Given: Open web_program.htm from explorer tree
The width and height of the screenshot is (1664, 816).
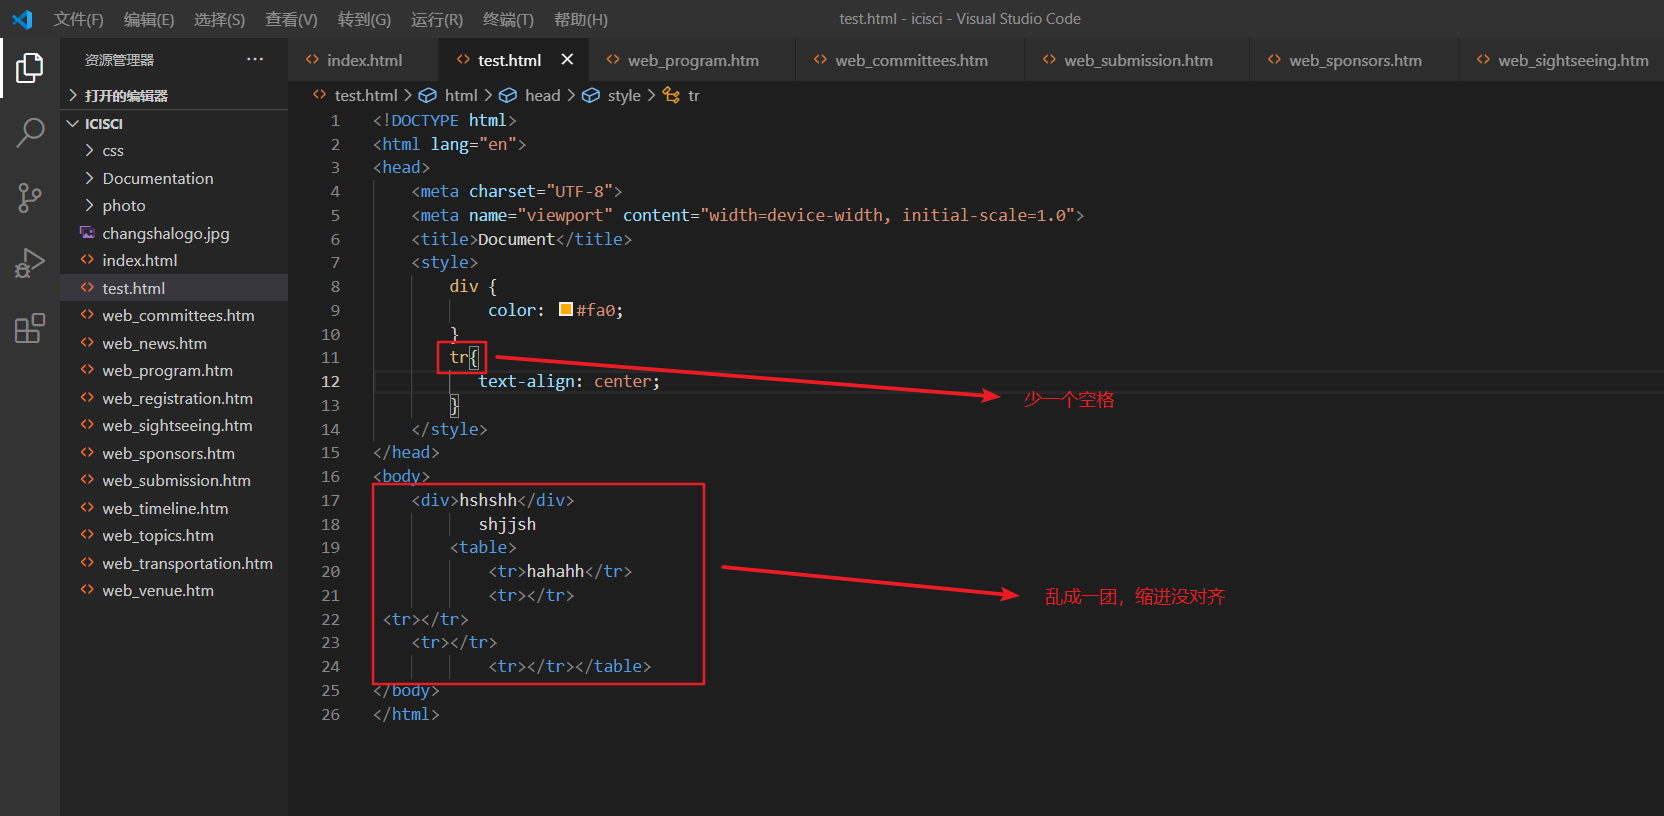Looking at the screenshot, I should tap(174, 370).
